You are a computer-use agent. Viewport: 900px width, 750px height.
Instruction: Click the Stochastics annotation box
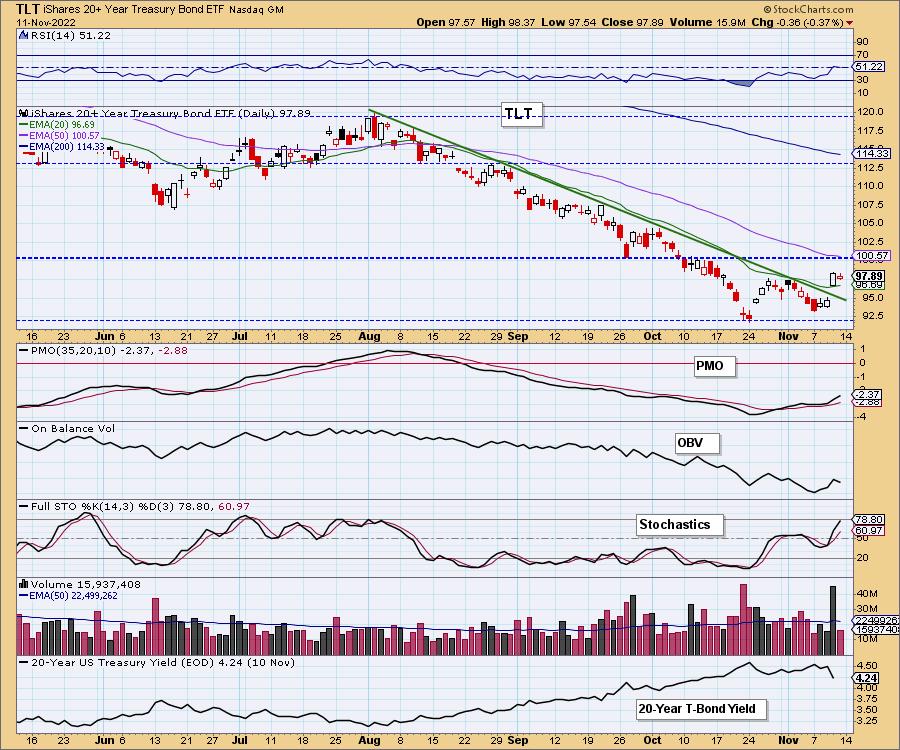(680, 524)
